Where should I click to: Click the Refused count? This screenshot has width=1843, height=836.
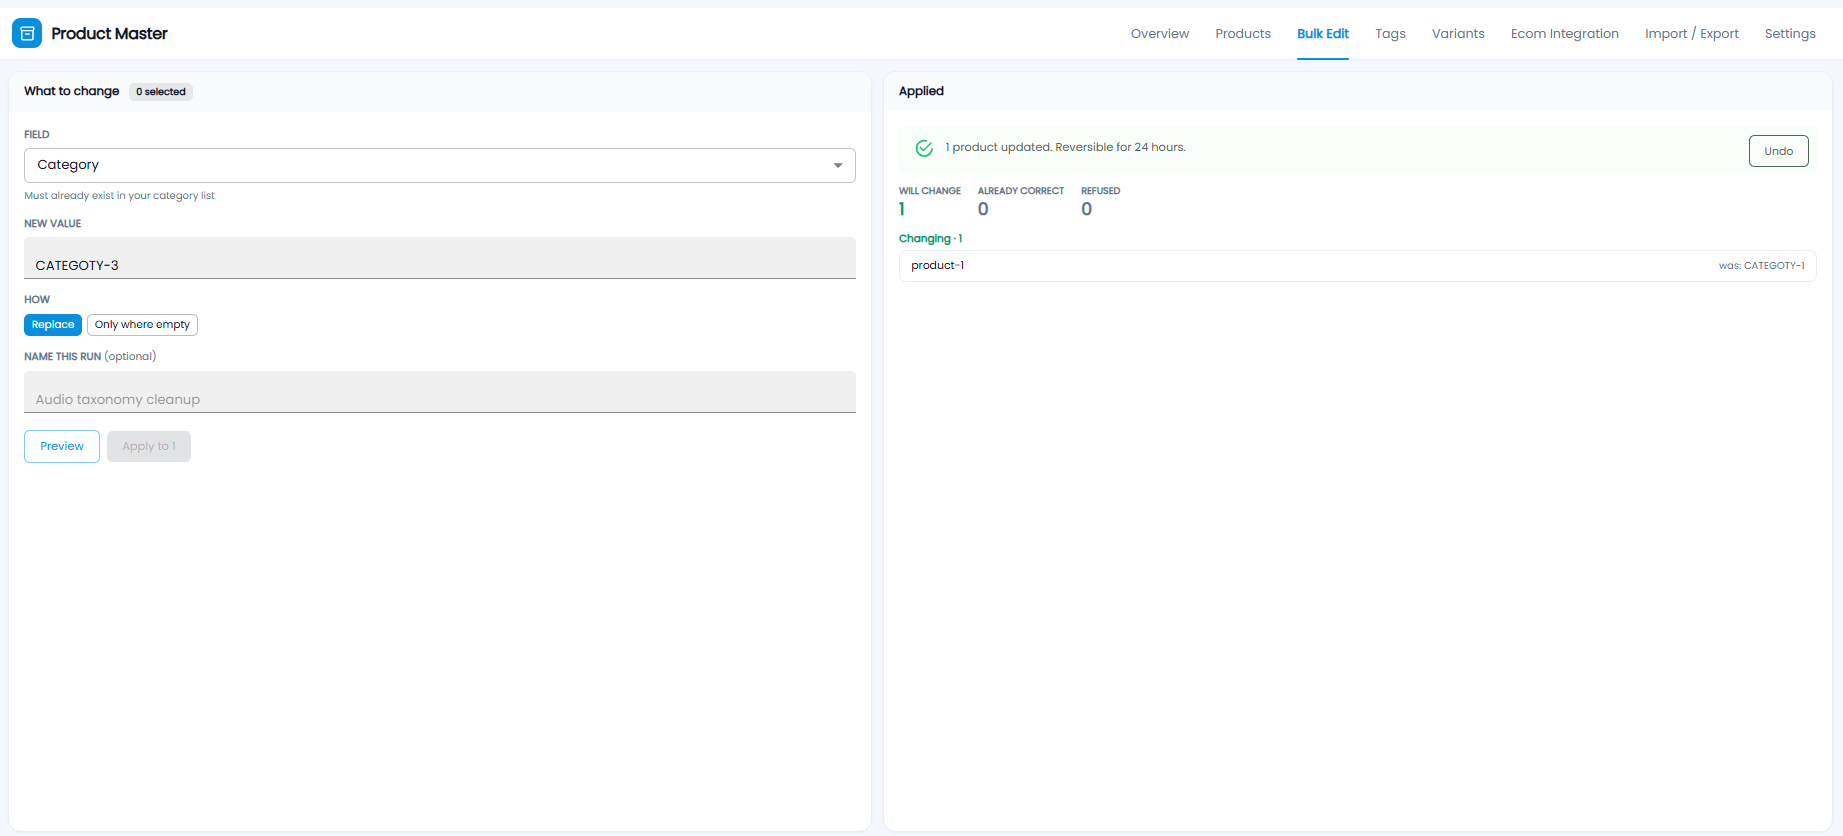point(1087,209)
